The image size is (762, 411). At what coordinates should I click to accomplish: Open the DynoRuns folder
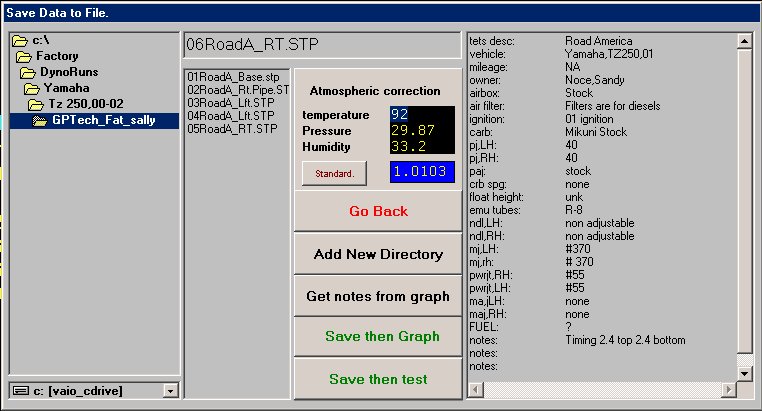click(x=68, y=73)
